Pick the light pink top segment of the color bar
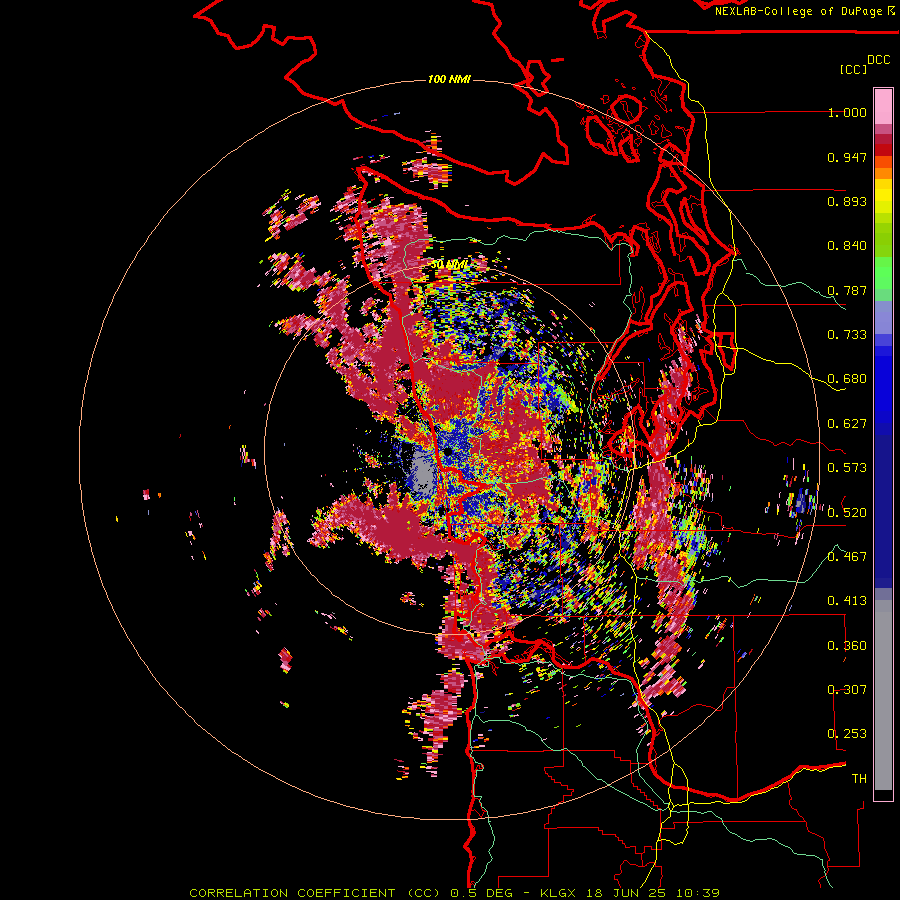Viewport: 900px width, 900px height. click(x=883, y=106)
